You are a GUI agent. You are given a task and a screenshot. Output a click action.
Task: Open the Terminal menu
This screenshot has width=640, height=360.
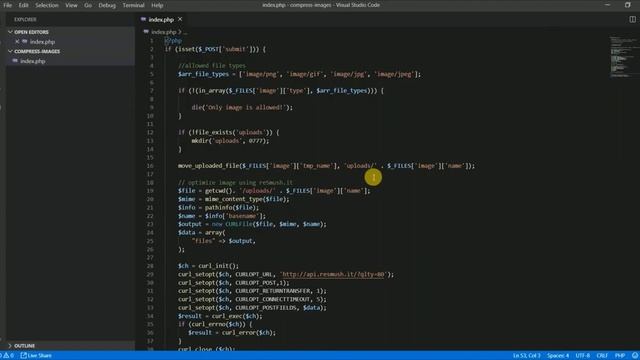pyautogui.click(x=133, y=5)
